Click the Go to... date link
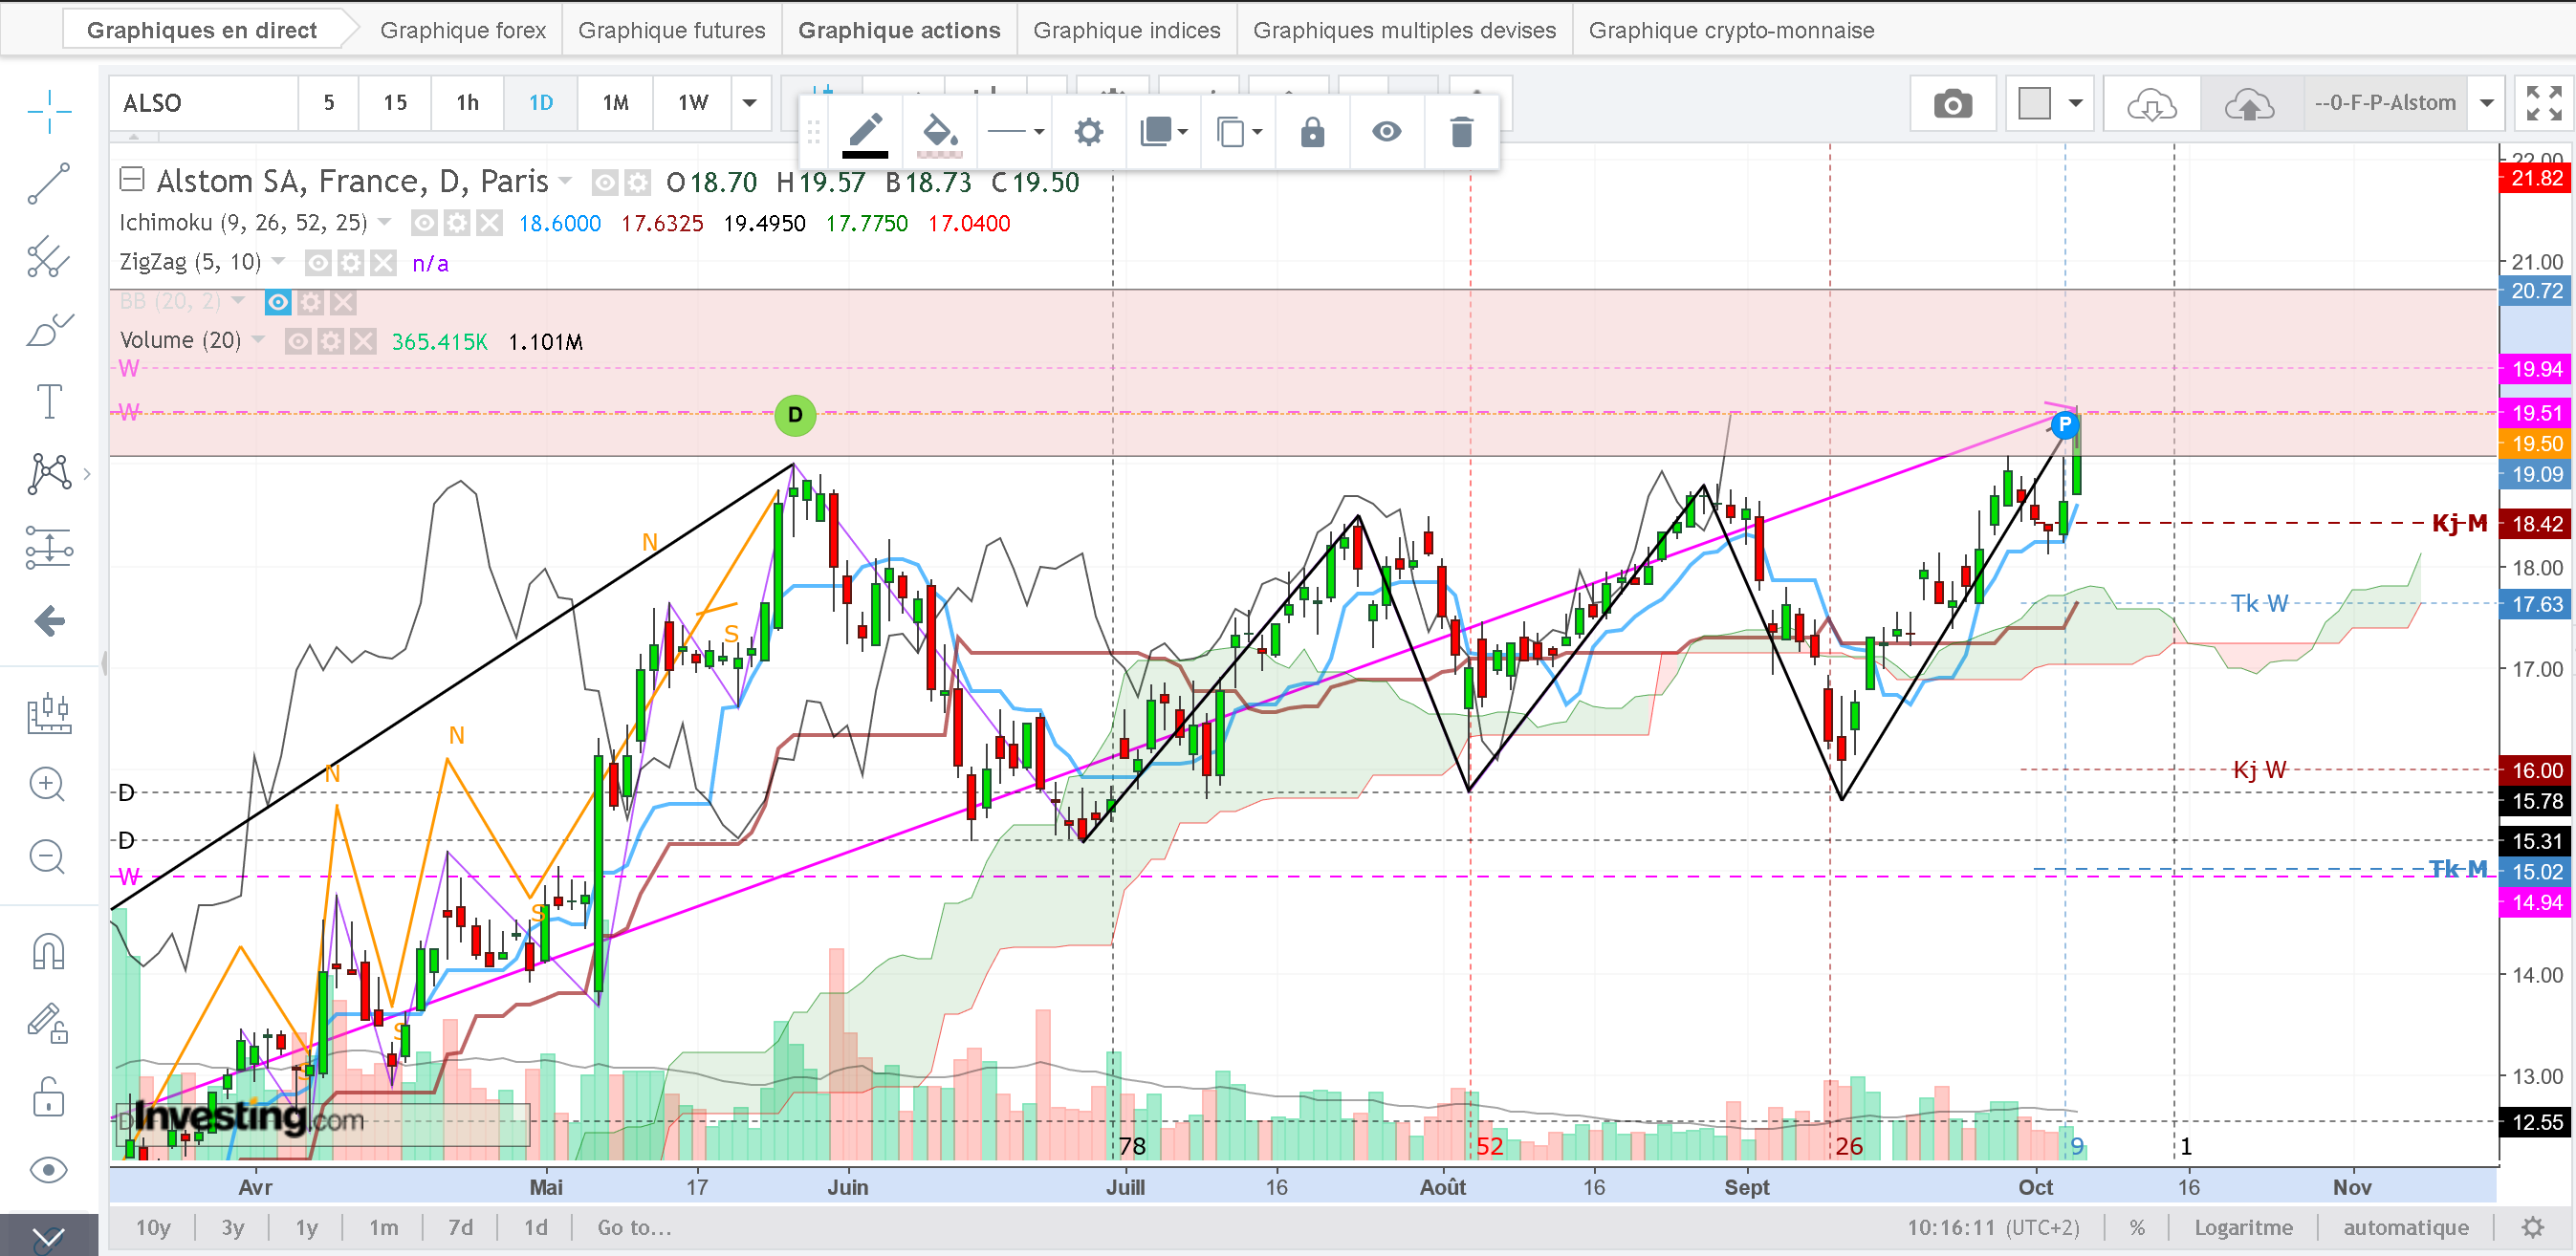The height and width of the screenshot is (1256, 2576). 634,1227
